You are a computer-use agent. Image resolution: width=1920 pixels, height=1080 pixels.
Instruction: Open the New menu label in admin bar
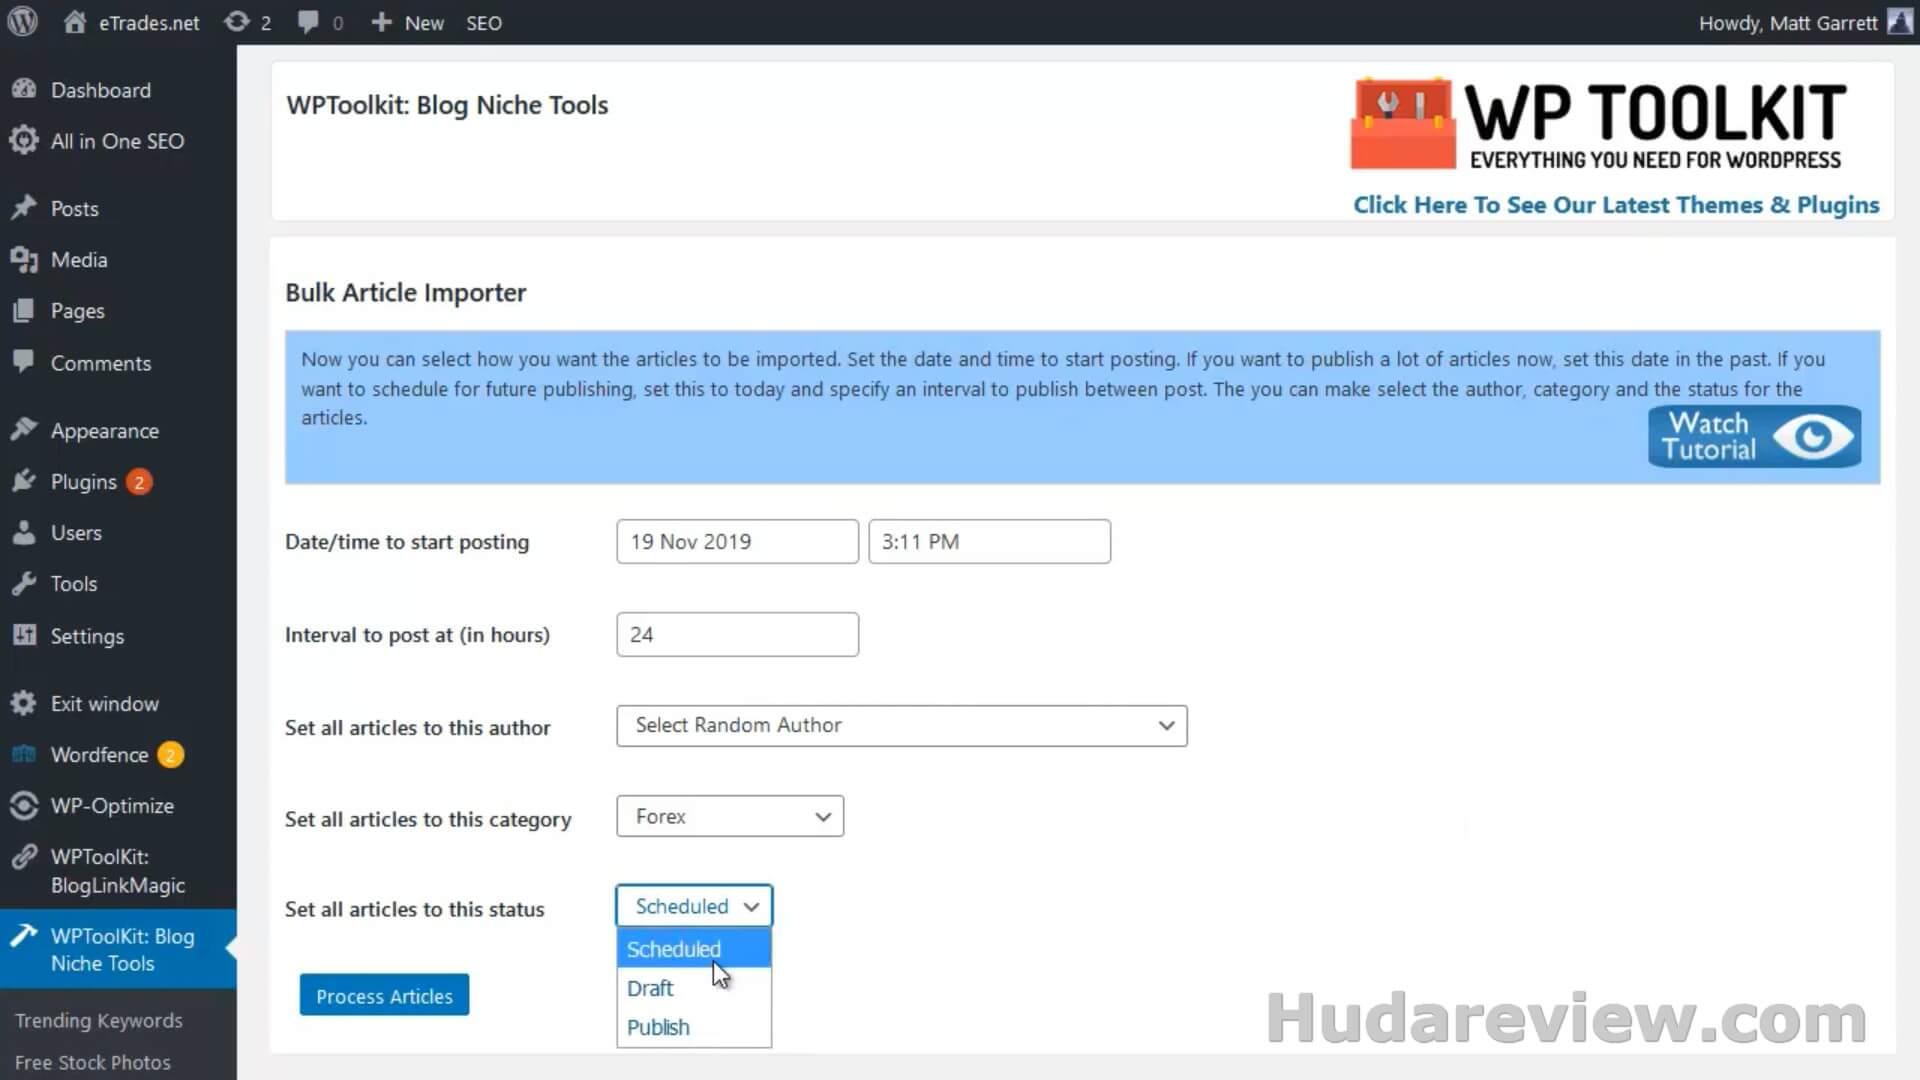424,22
